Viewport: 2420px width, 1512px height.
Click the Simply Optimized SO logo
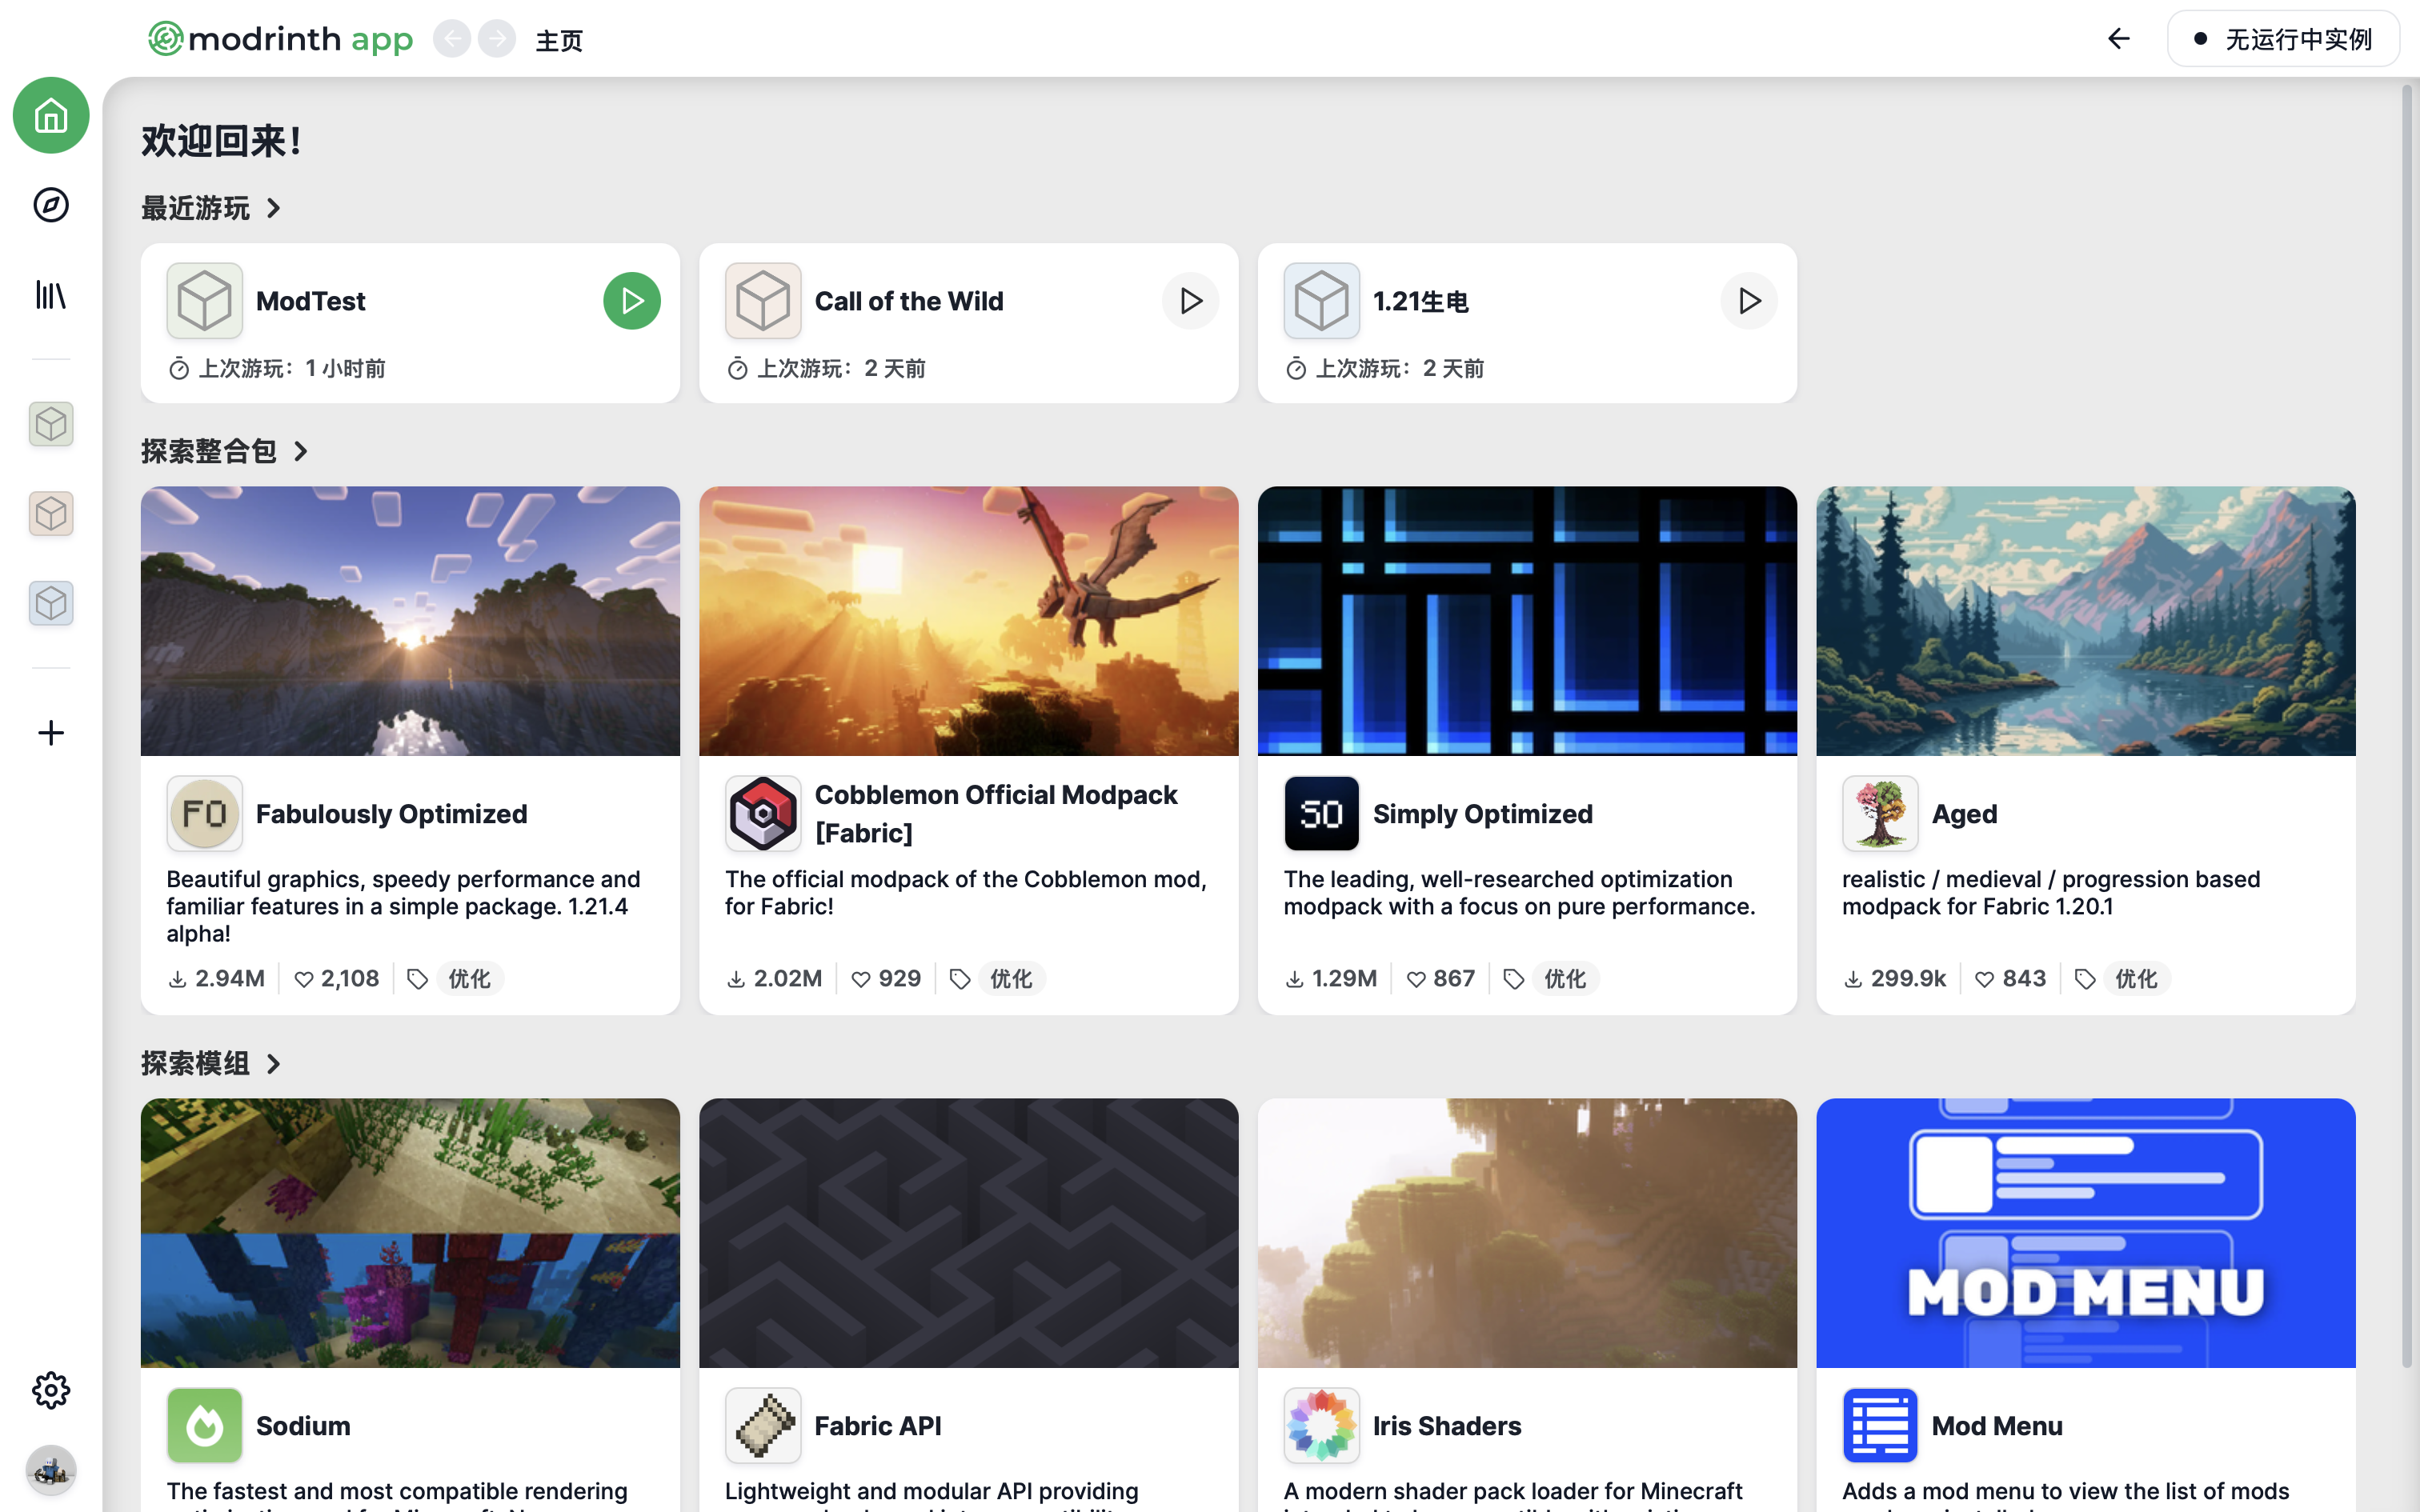point(1322,814)
